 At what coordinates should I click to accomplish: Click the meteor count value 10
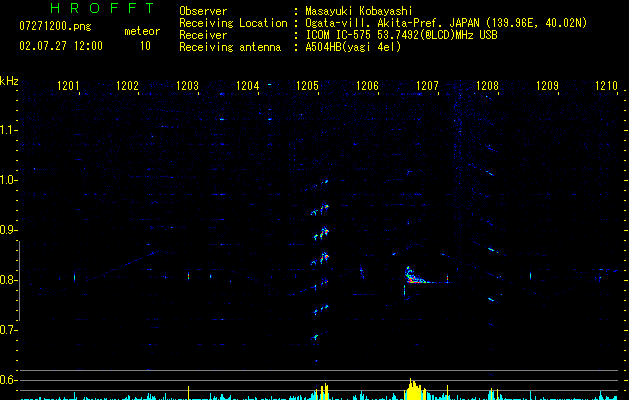click(145, 46)
